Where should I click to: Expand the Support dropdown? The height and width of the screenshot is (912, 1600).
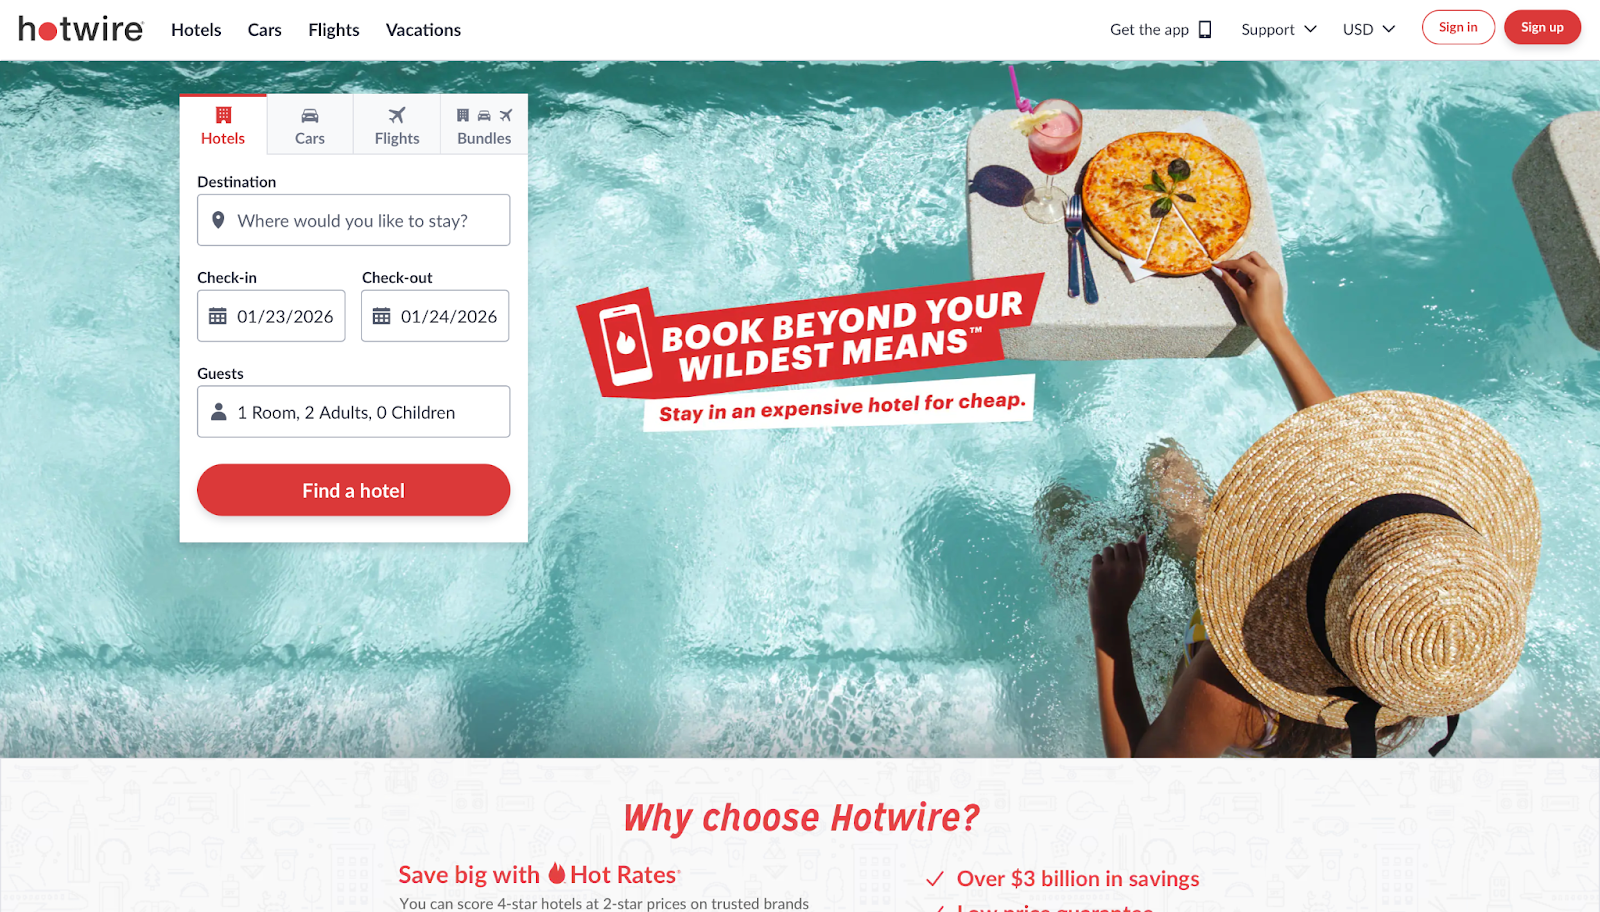pyautogui.click(x=1279, y=29)
